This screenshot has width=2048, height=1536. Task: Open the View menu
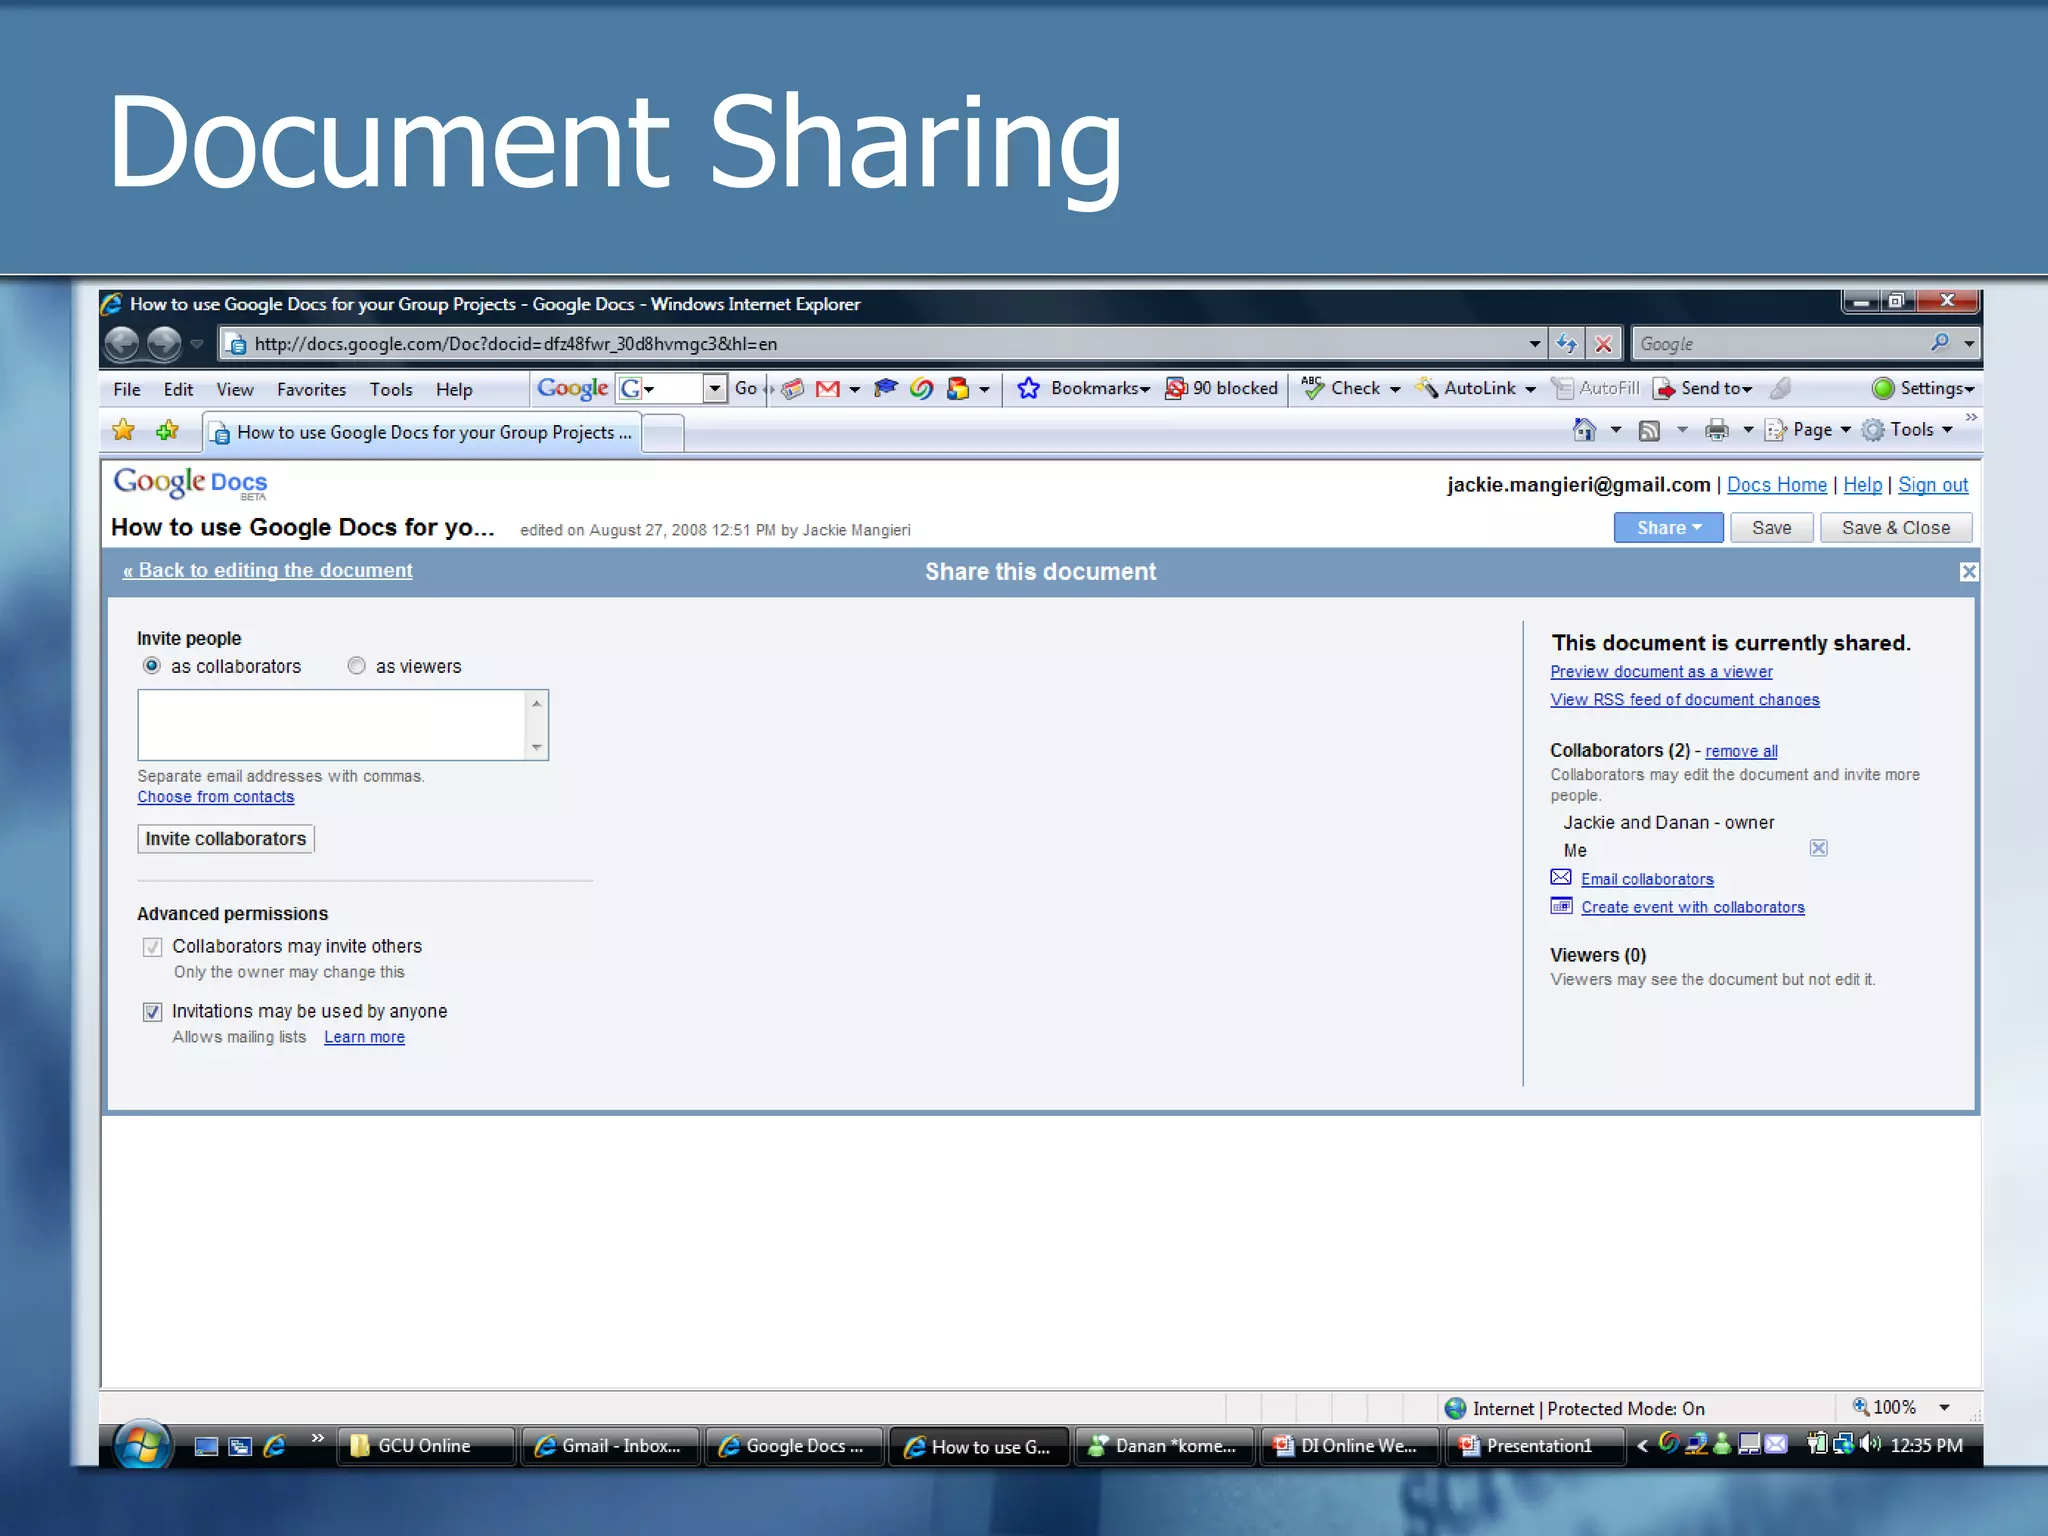(235, 390)
